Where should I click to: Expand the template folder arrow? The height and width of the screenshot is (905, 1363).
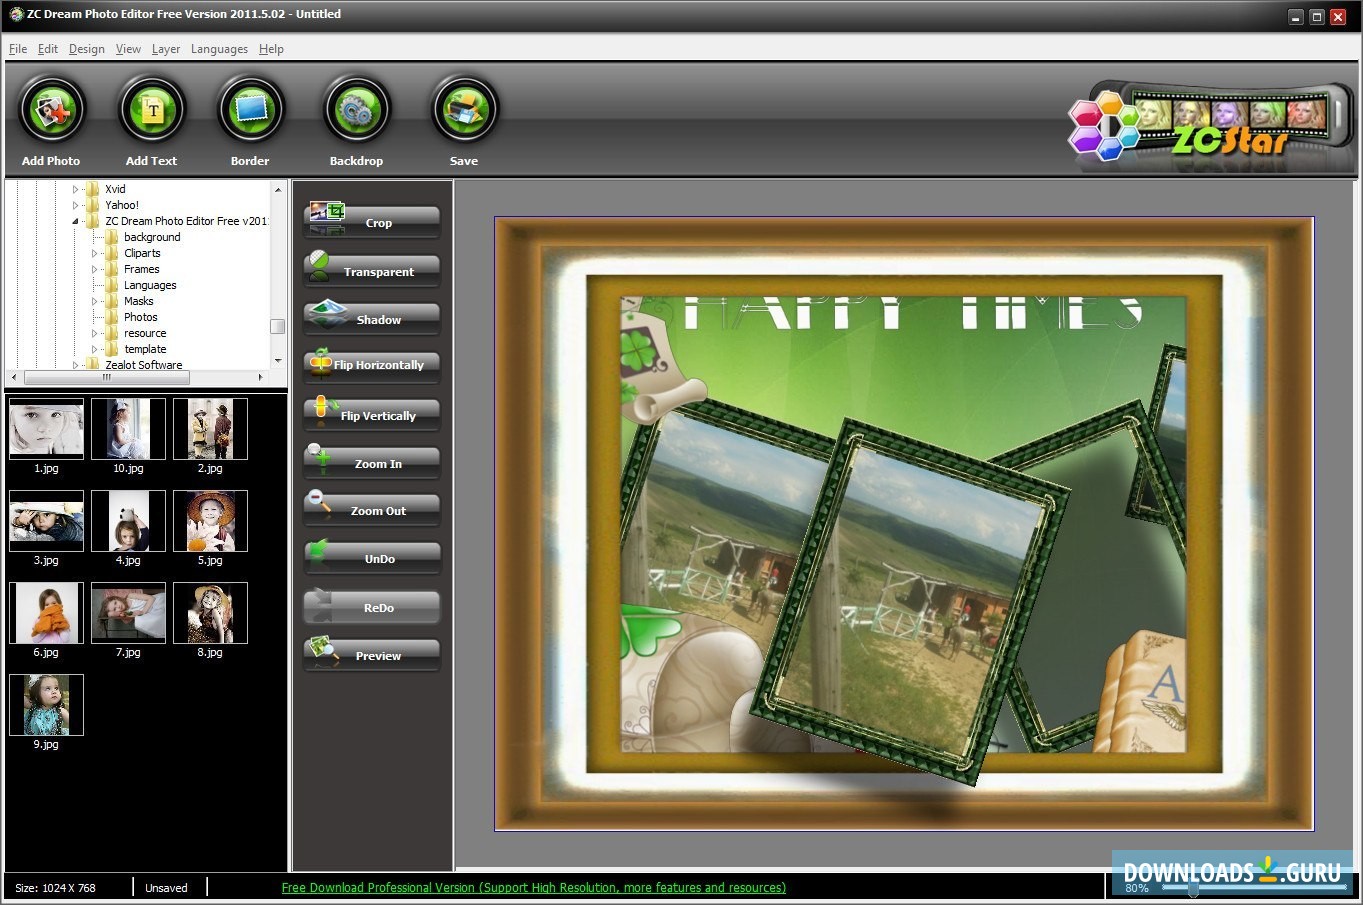(94, 349)
